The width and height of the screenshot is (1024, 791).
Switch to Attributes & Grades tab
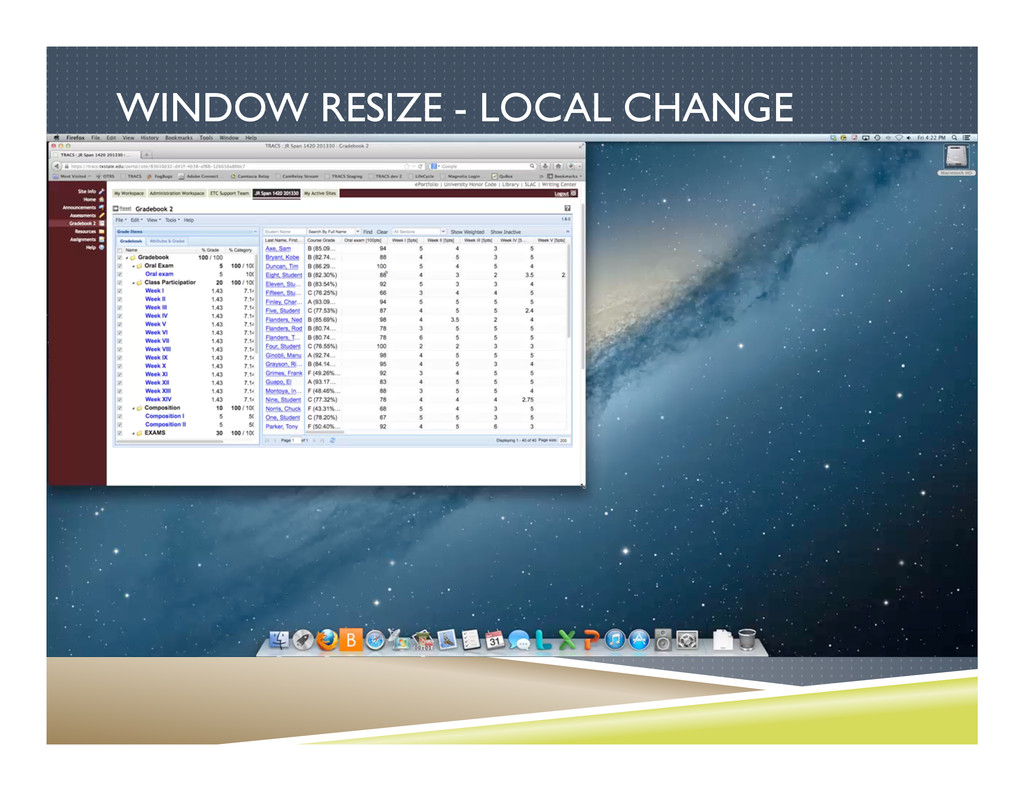(x=167, y=241)
